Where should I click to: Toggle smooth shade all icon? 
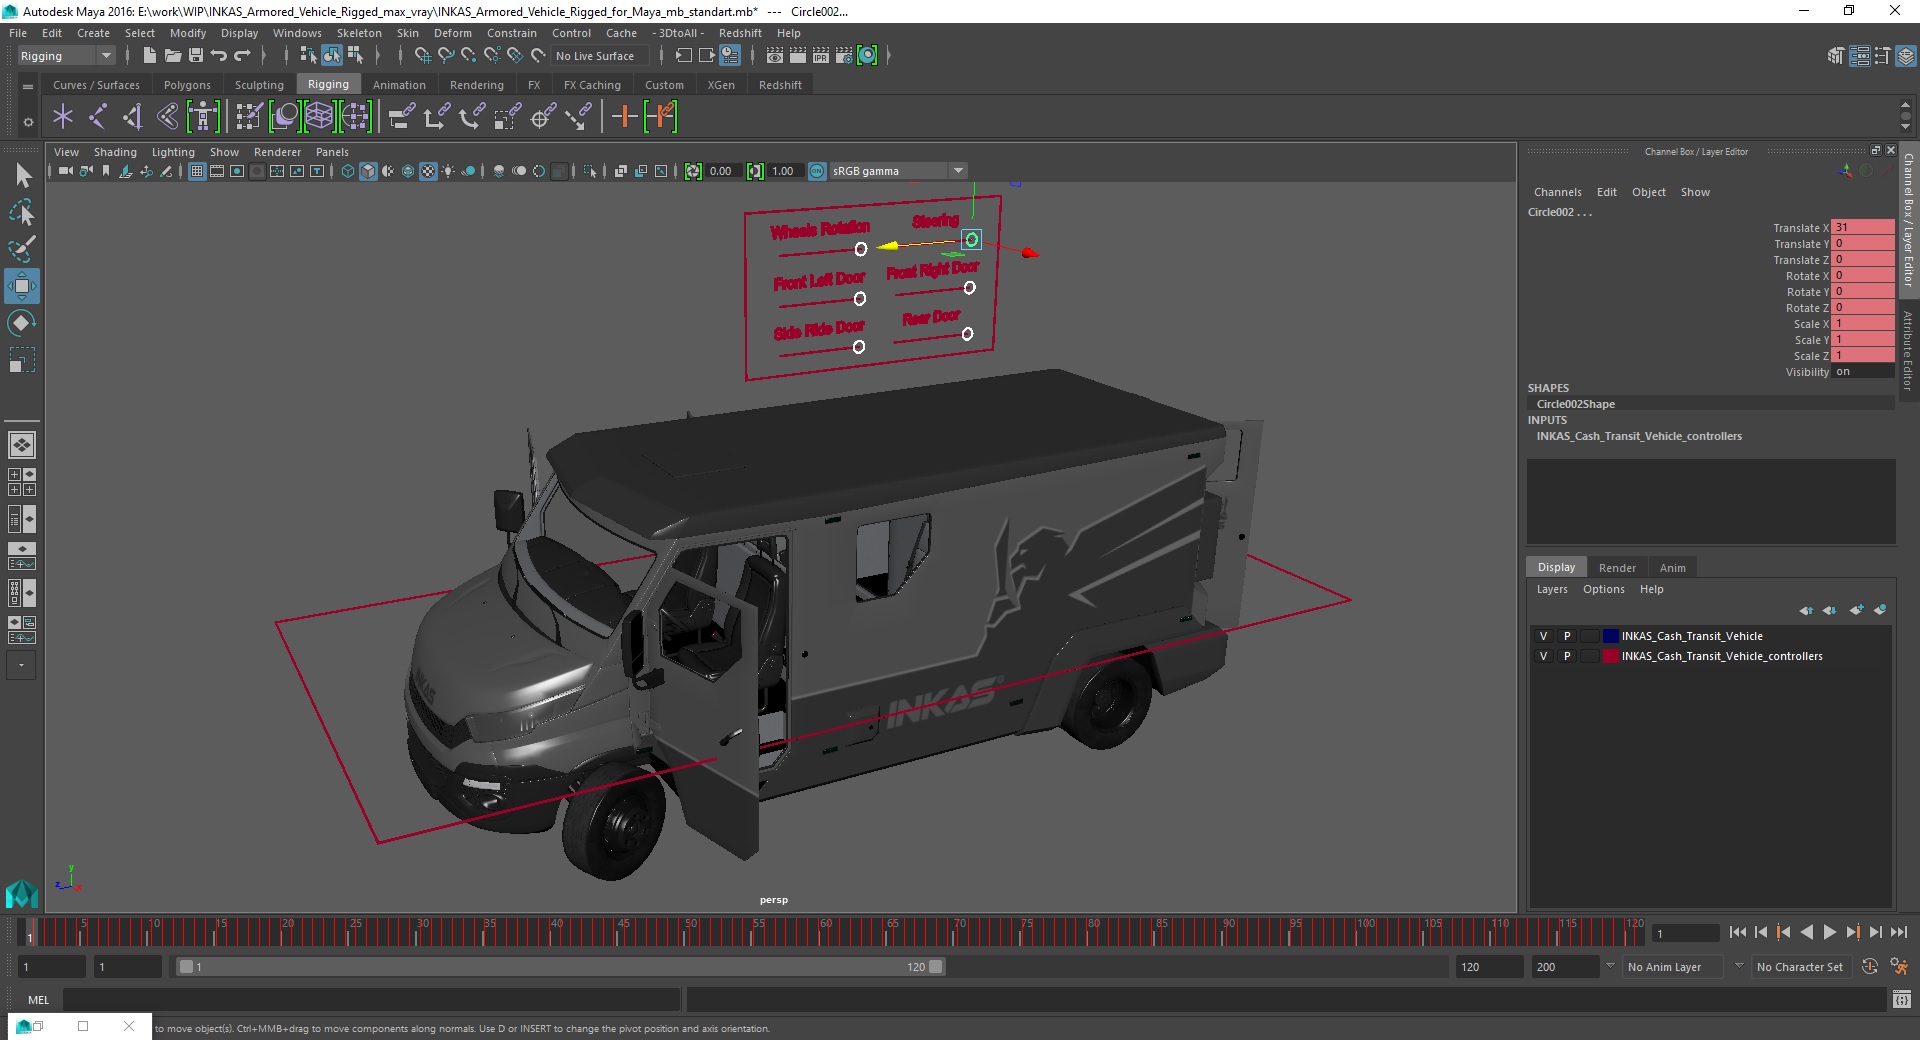(368, 171)
